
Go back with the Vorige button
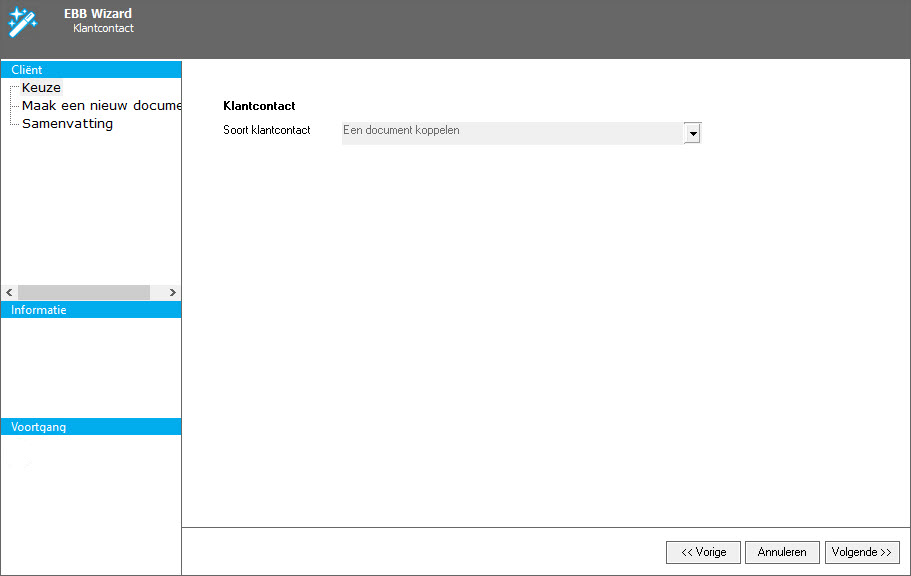pyautogui.click(x=703, y=552)
